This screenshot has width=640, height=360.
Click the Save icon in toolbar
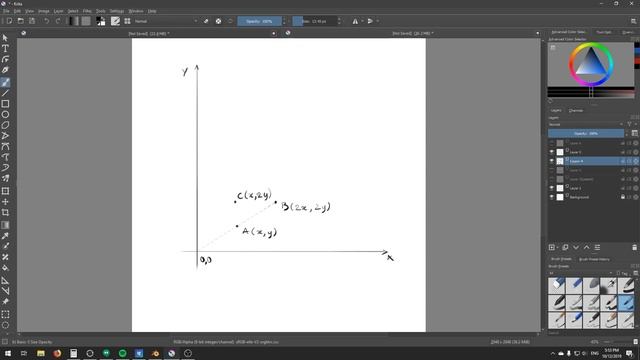click(x=32, y=21)
